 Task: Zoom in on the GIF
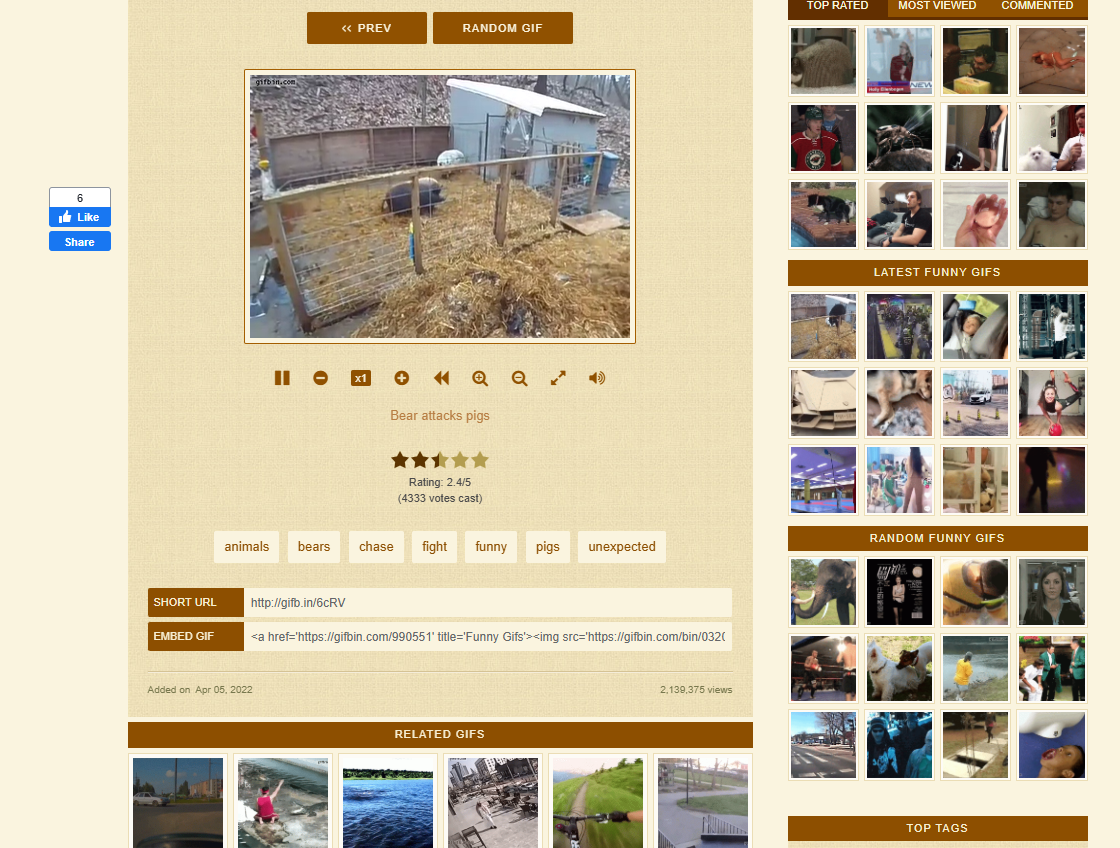(x=480, y=378)
